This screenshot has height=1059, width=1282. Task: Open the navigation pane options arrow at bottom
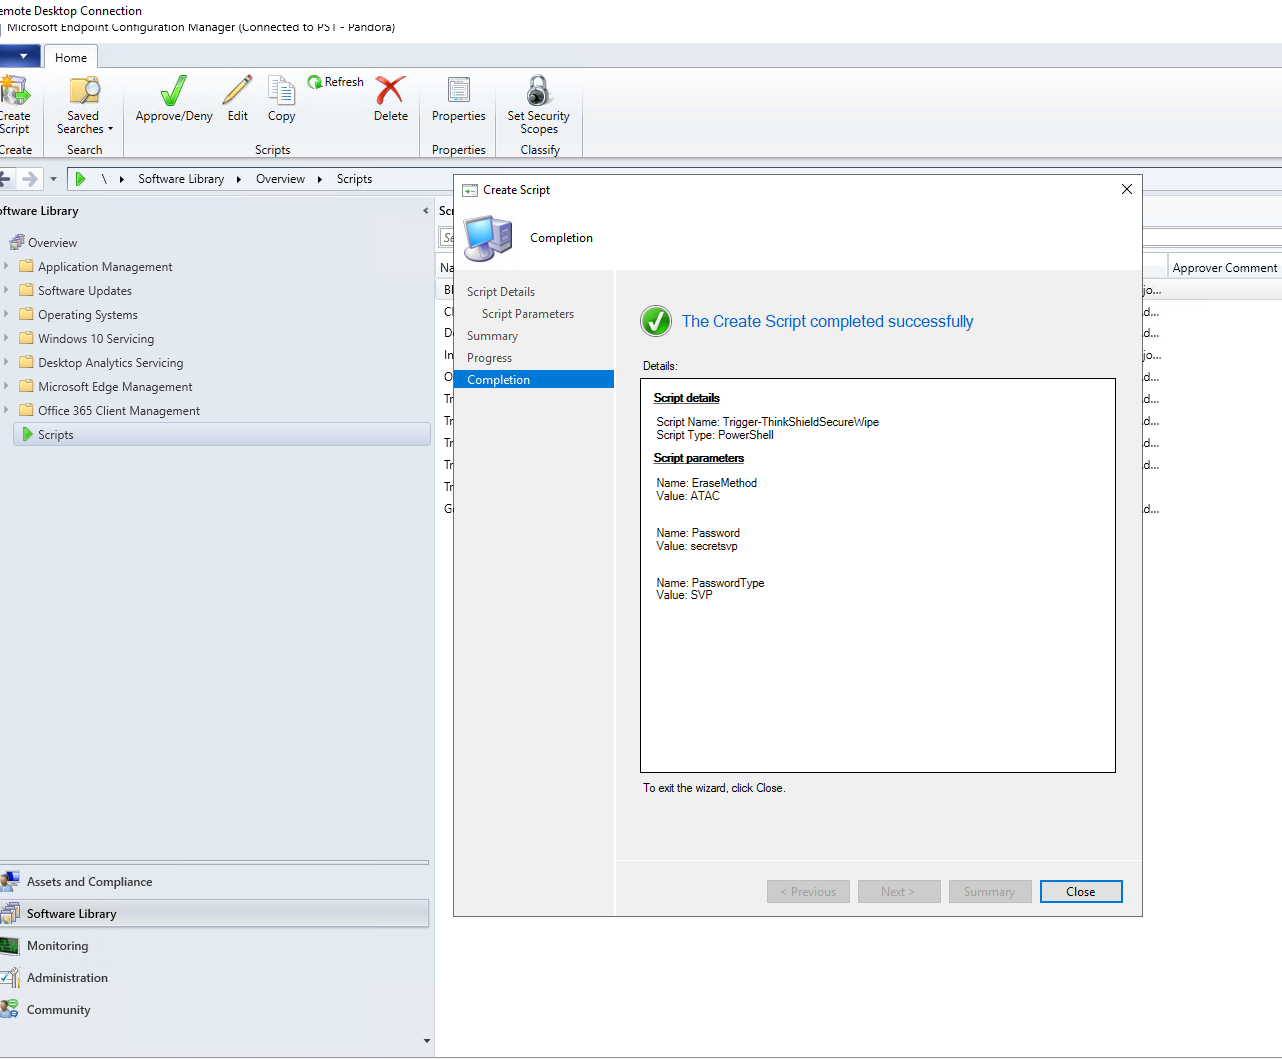click(x=427, y=1041)
